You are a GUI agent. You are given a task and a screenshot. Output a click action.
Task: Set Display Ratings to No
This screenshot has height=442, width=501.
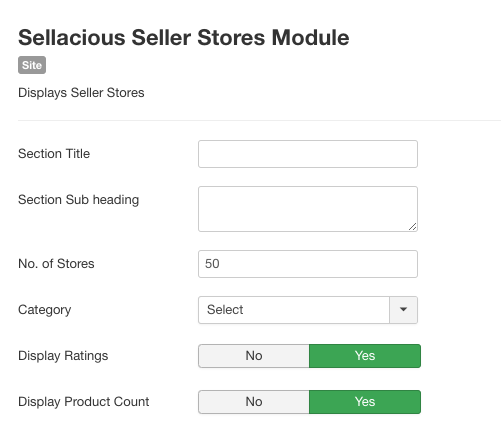point(254,356)
